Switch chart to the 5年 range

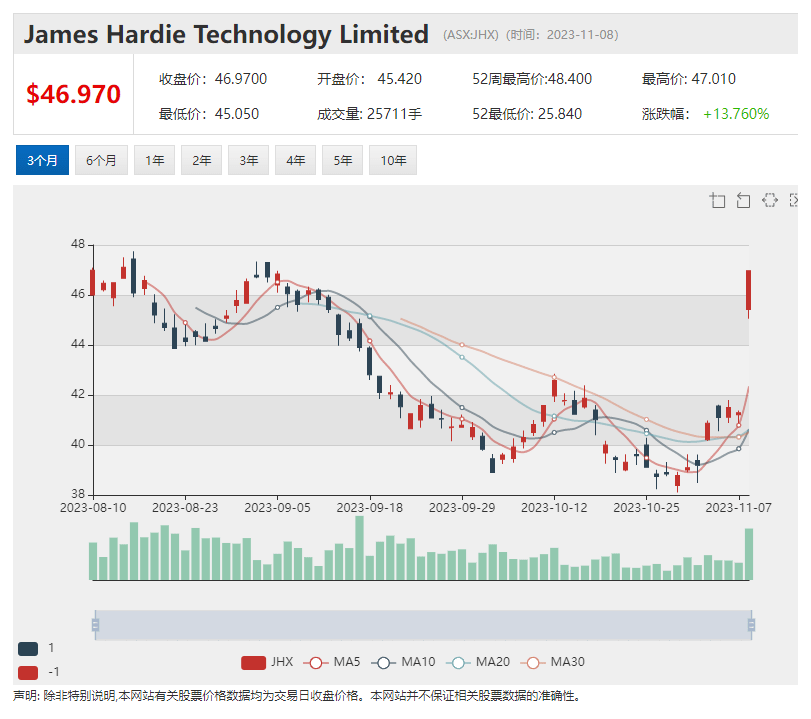tap(342, 160)
